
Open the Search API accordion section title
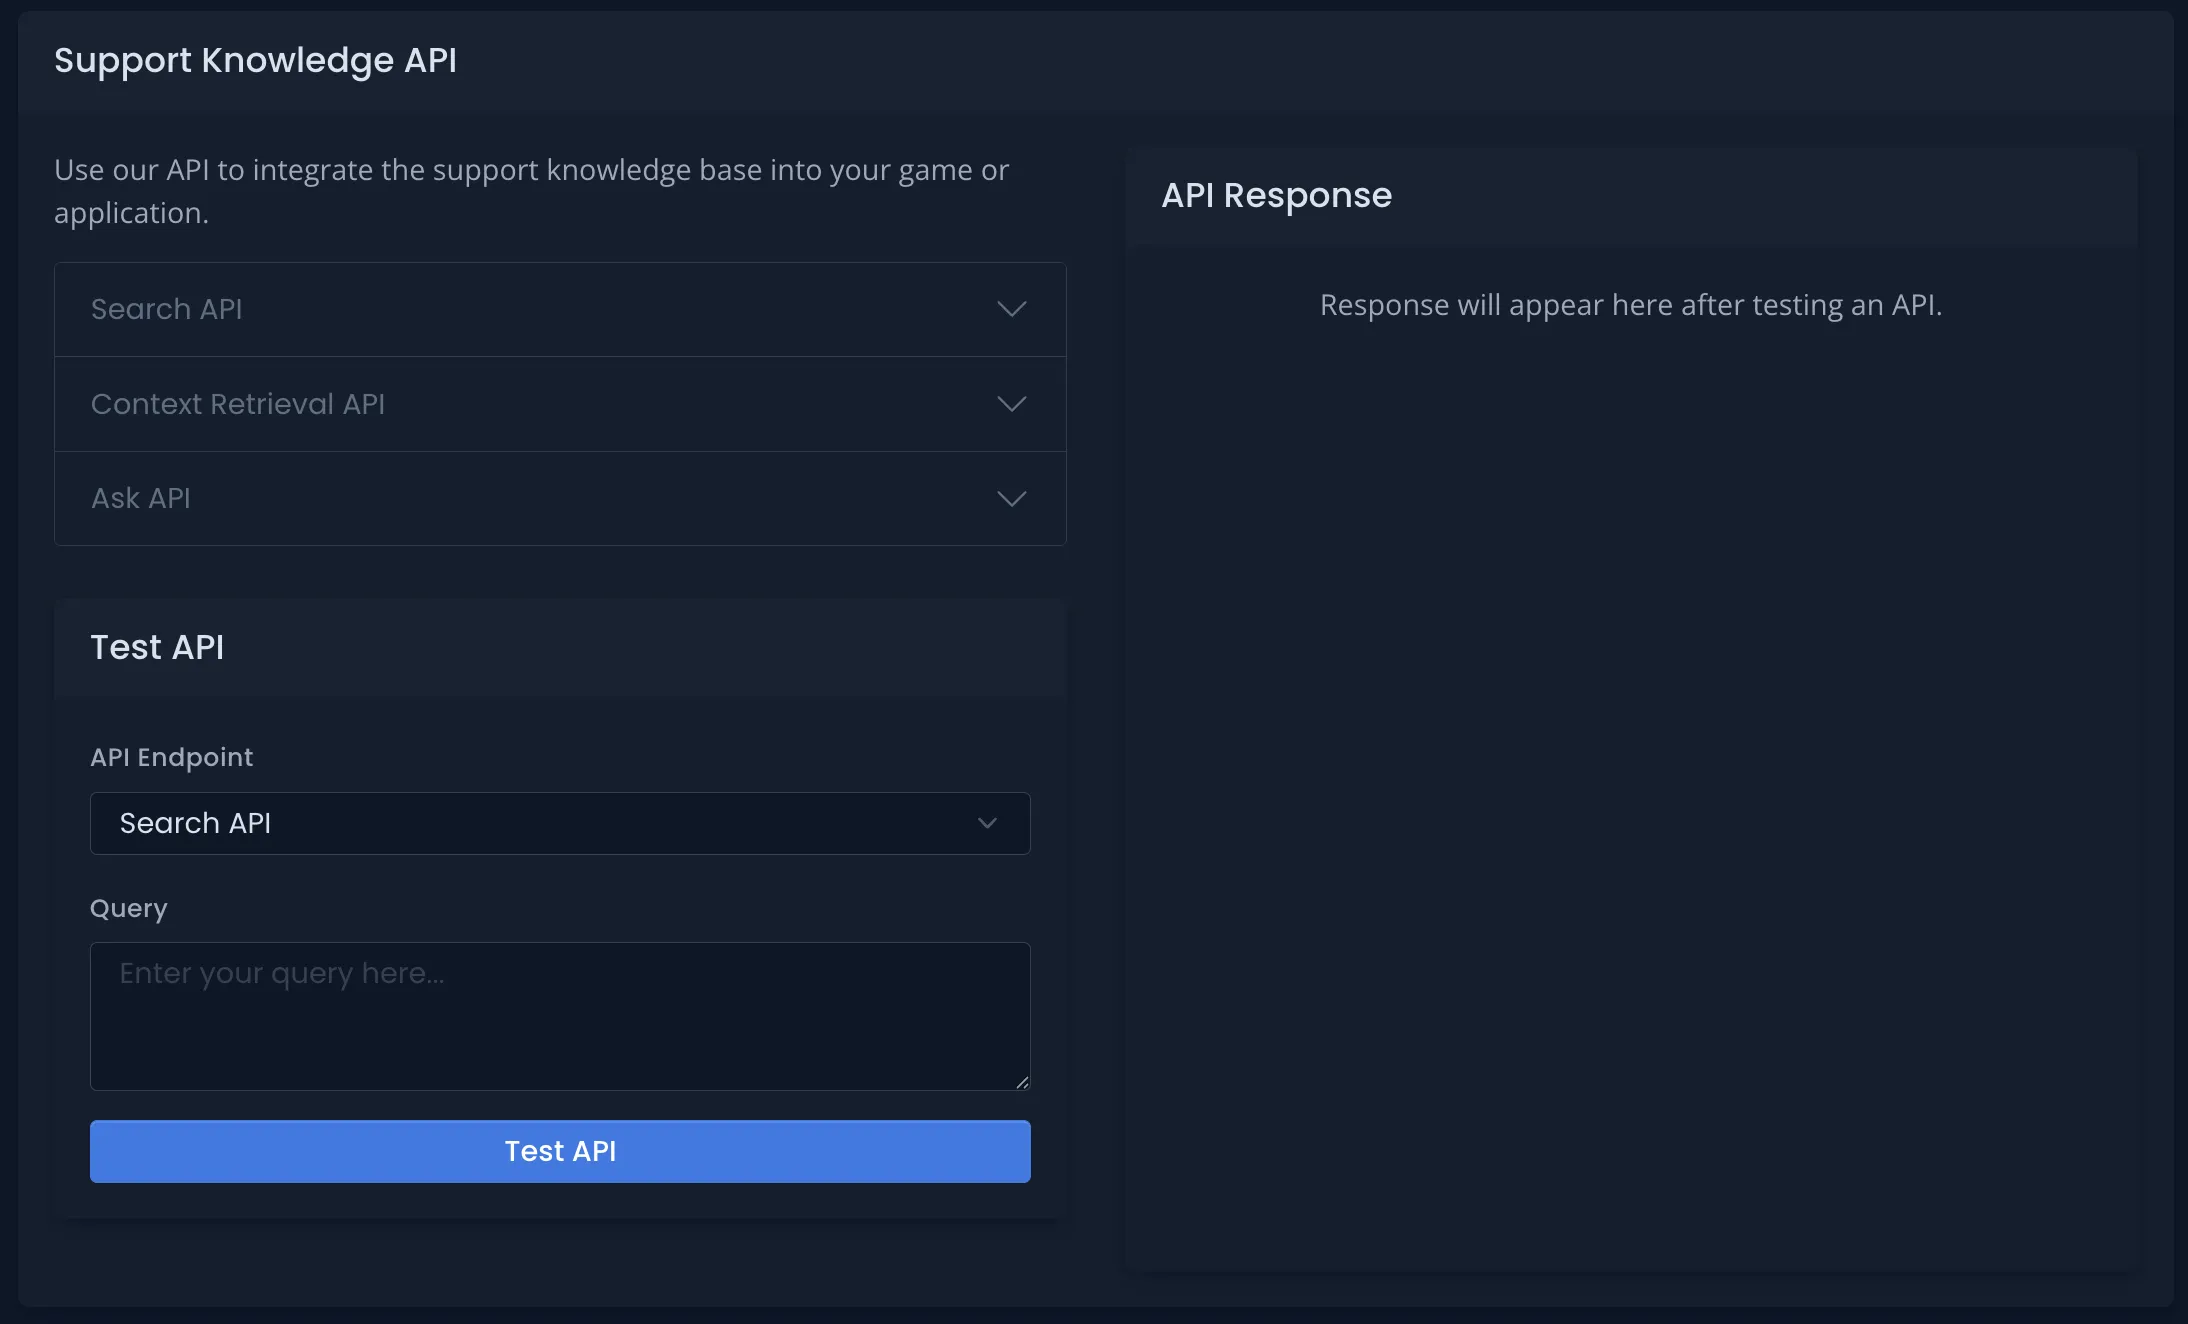click(167, 309)
